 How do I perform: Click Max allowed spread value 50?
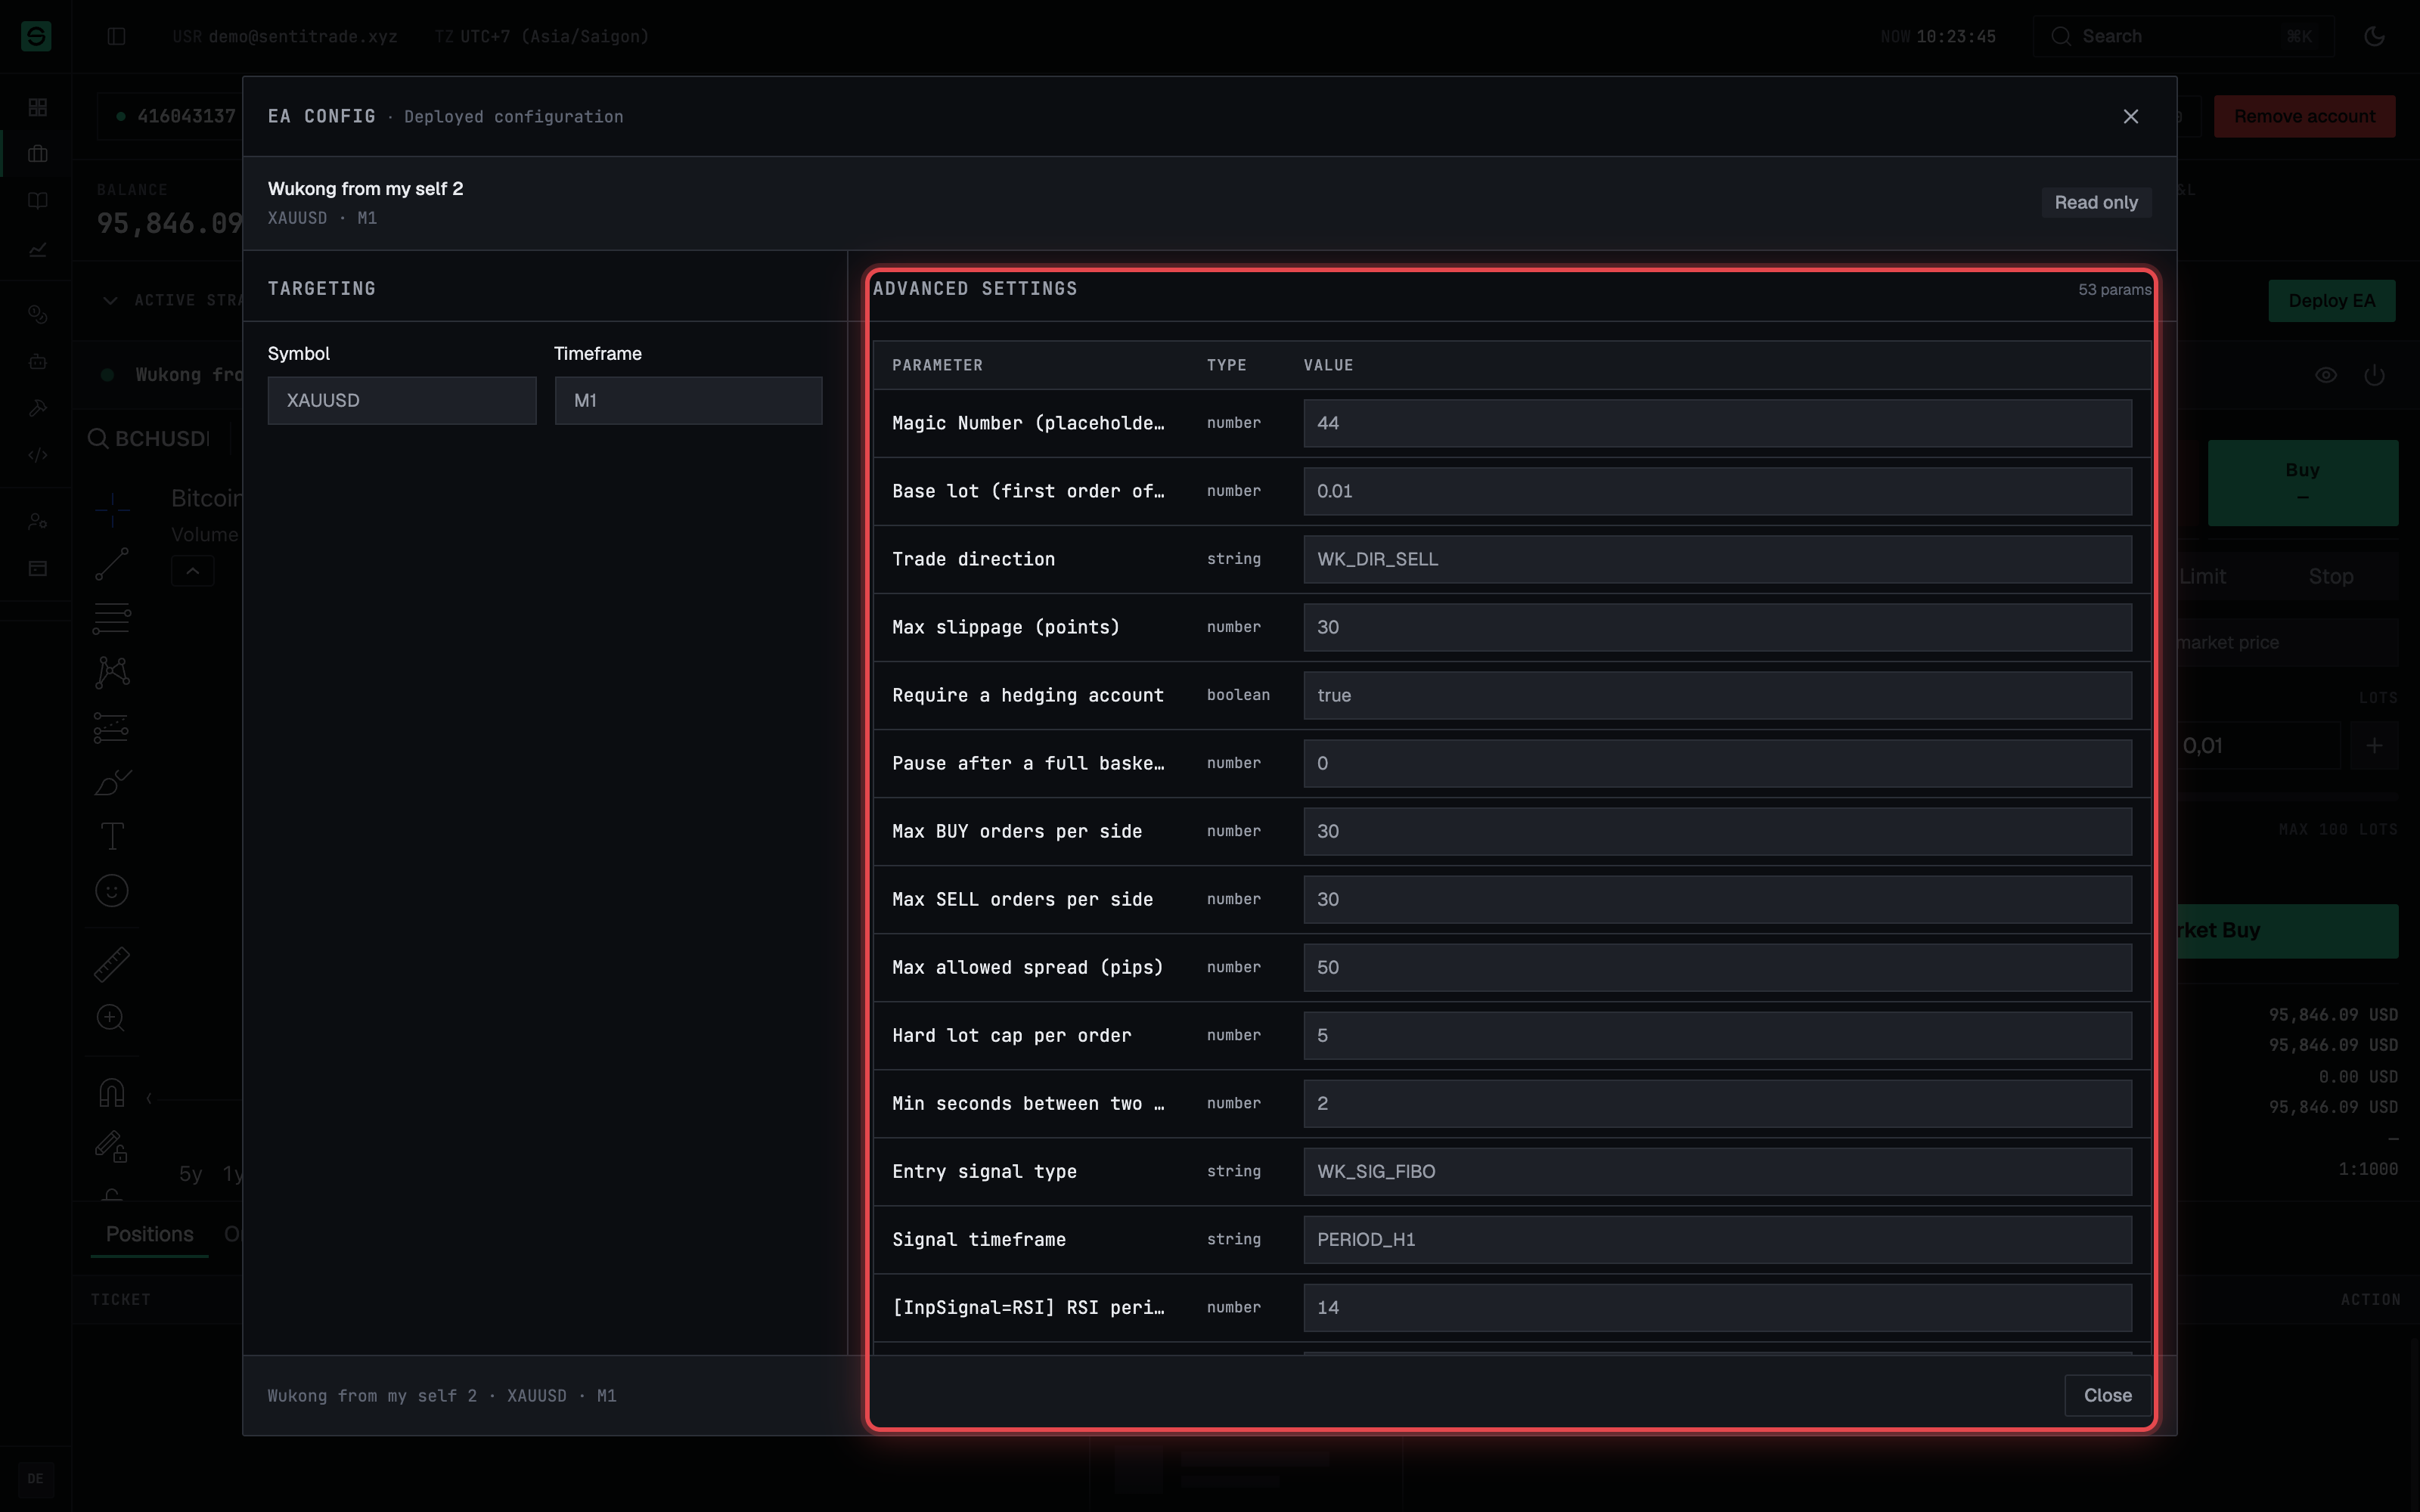pyautogui.click(x=1717, y=967)
